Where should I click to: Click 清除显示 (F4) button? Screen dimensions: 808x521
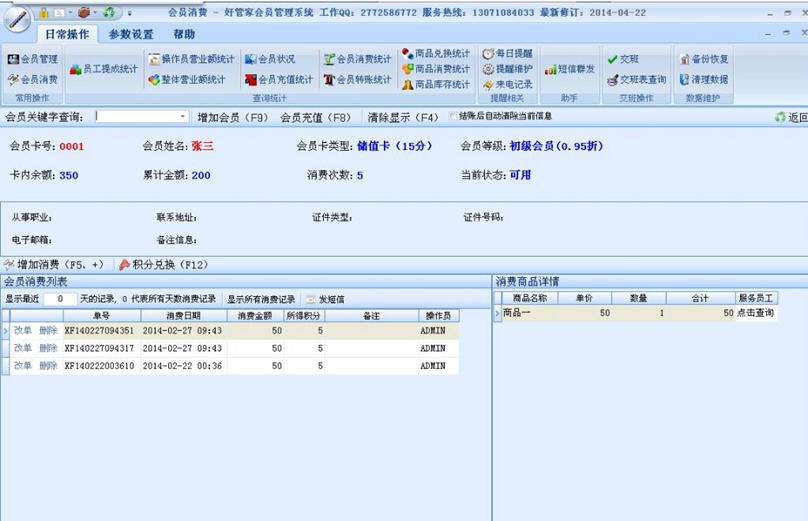[403, 117]
